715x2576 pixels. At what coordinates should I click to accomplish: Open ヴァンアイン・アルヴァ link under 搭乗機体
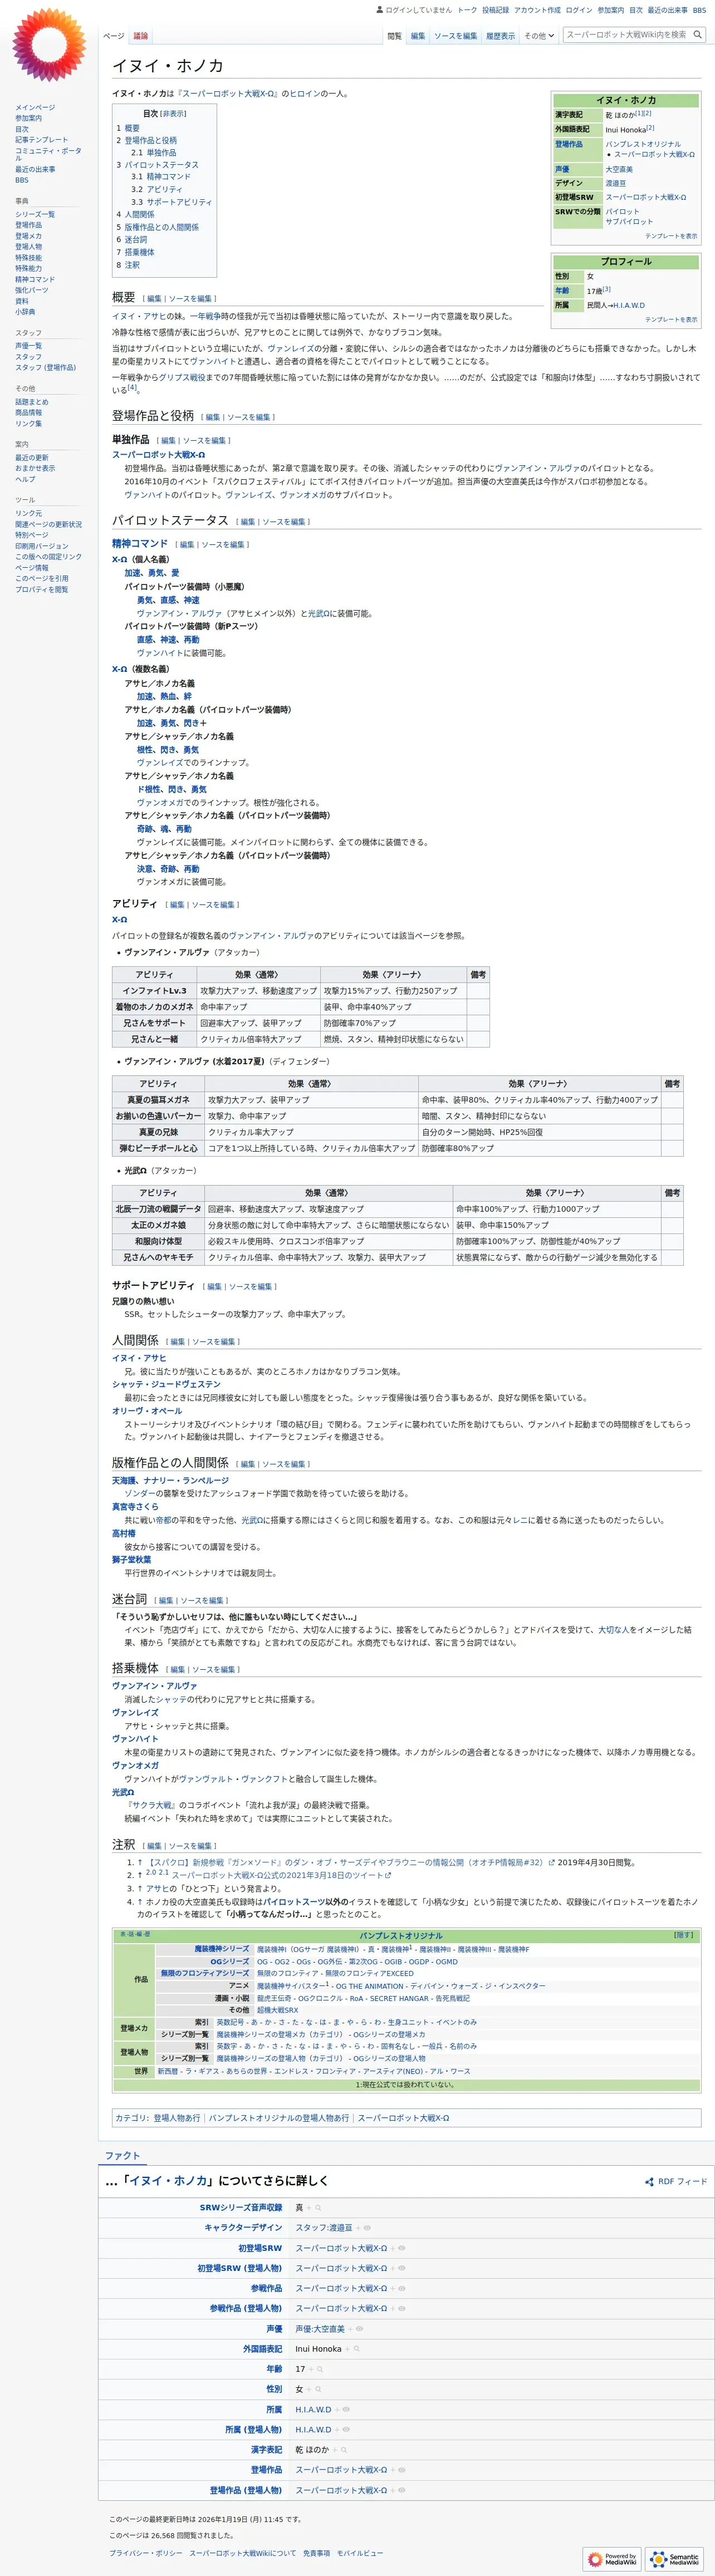pos(154,1686)
